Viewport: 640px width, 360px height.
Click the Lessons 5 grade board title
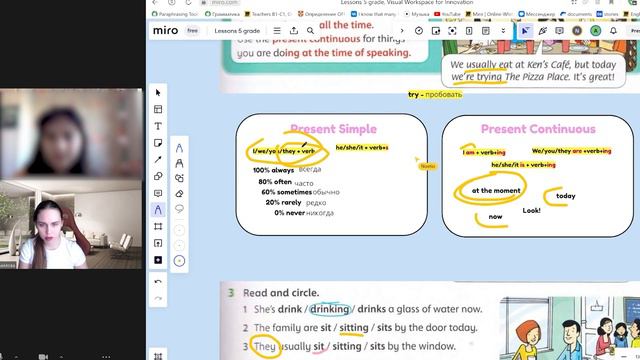click(237, 31)
